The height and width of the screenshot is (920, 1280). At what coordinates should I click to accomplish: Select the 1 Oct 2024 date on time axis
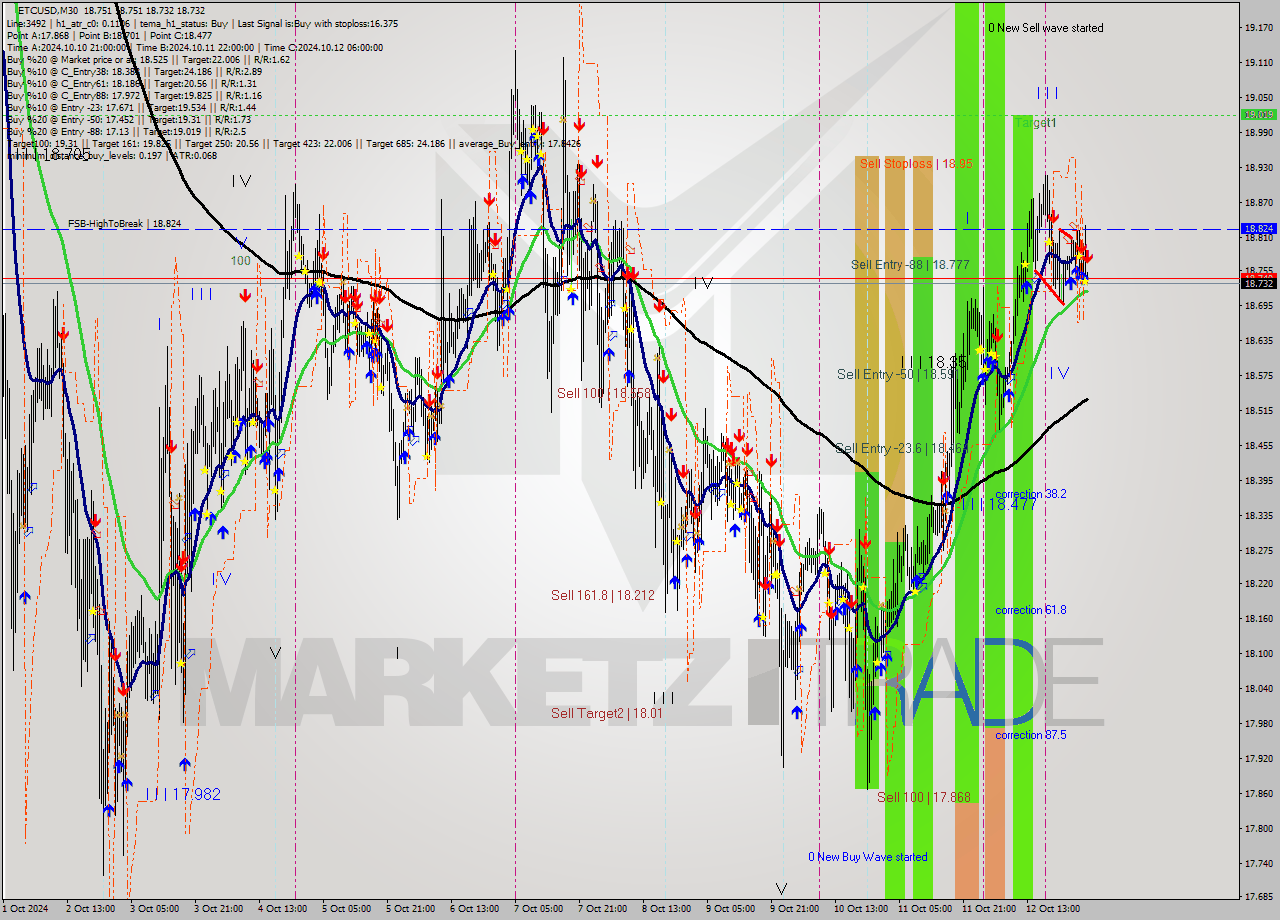pos(25,909)
